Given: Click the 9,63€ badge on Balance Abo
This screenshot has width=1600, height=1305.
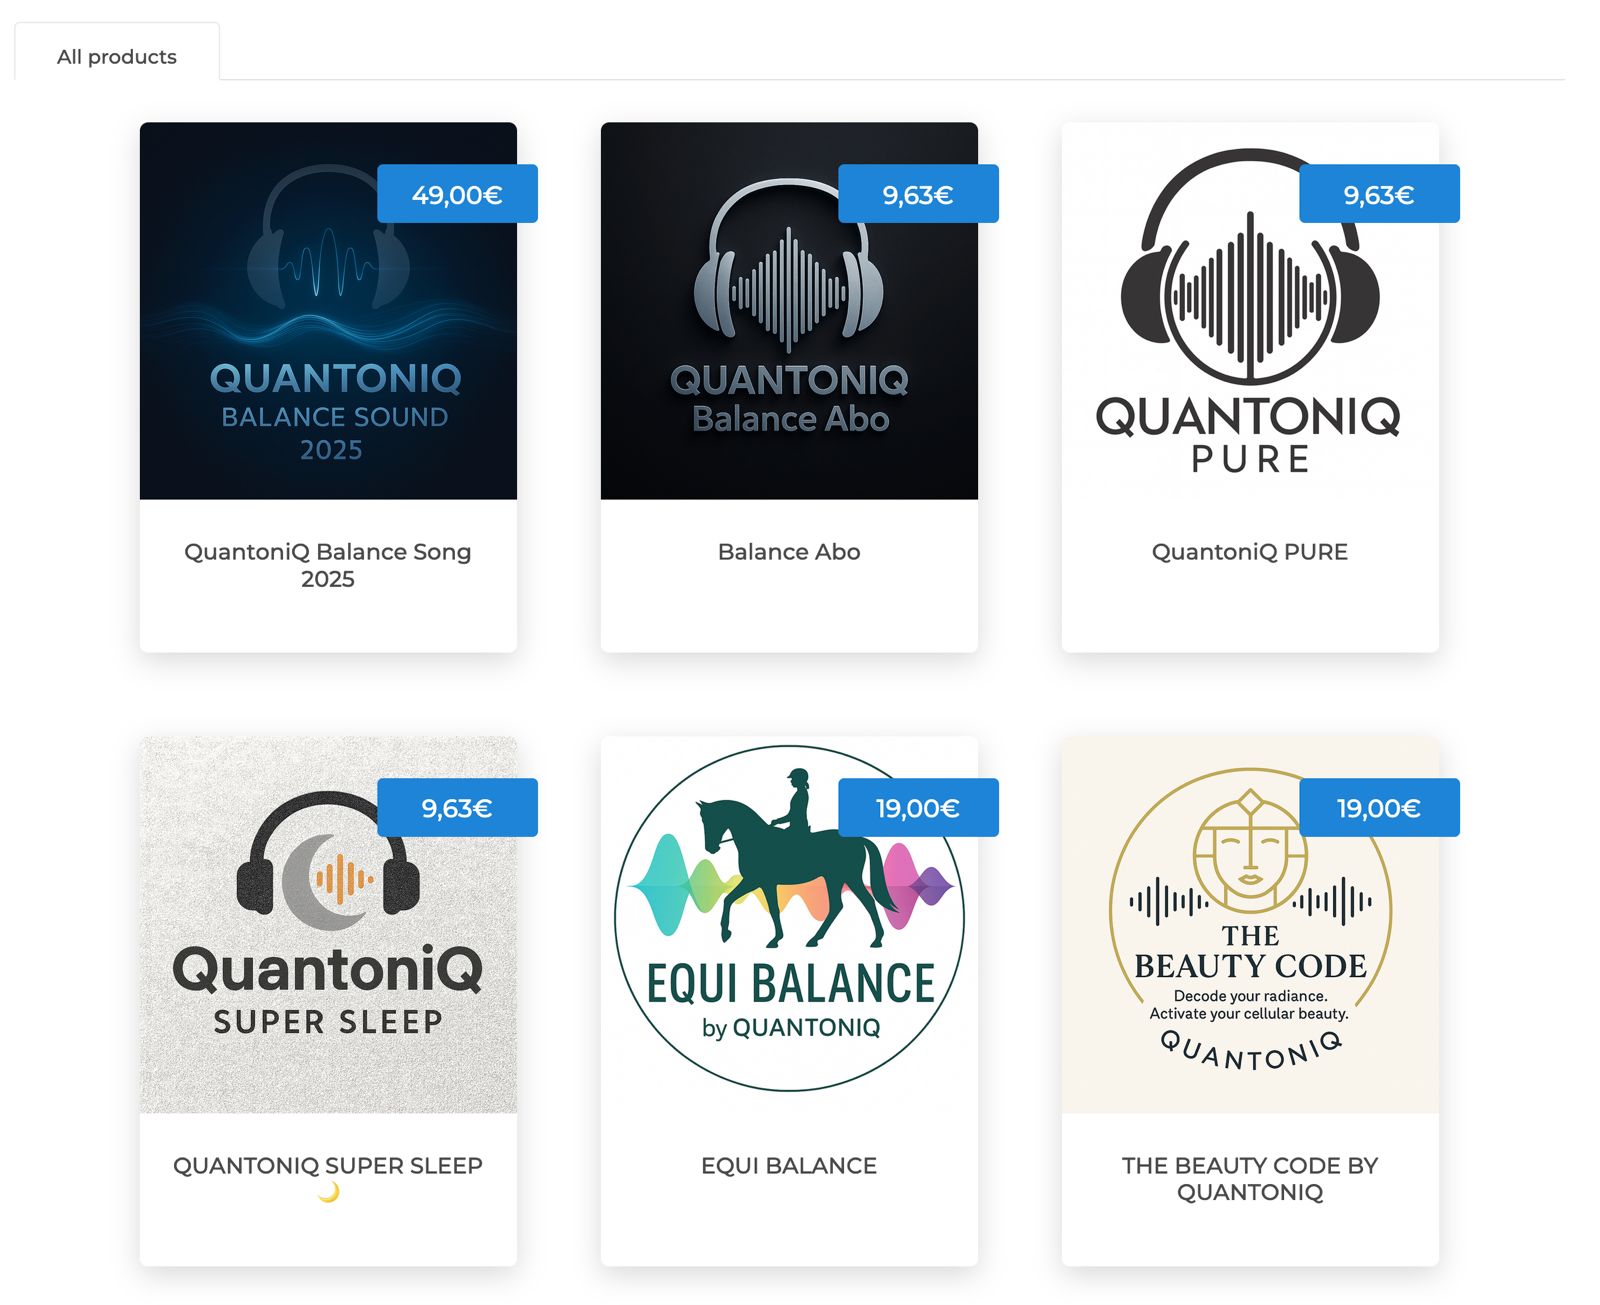Looking at the screenshot, I should click(x=918, y=194).
